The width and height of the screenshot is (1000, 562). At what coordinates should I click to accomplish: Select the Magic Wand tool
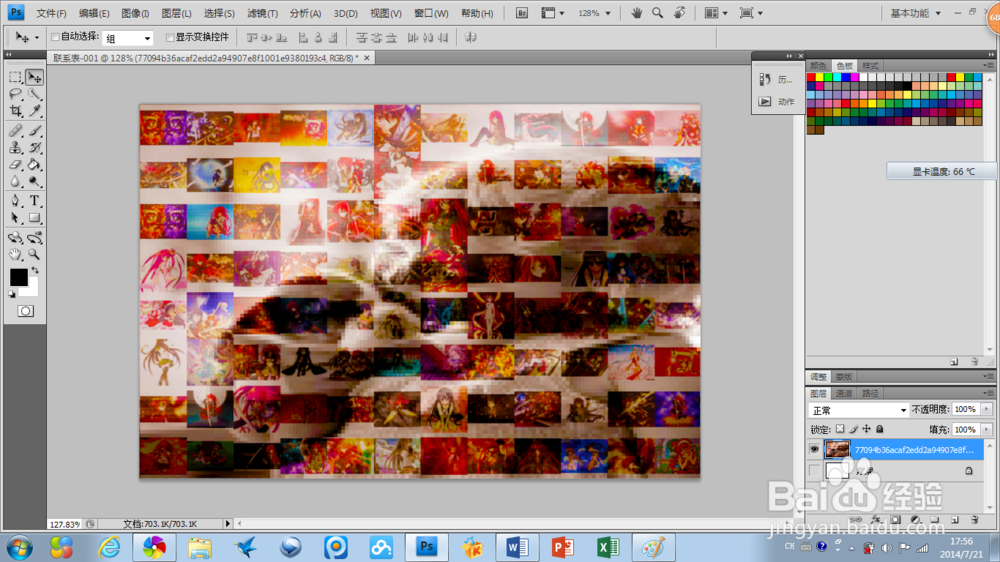pyautogui.click(x=34, y=94)
